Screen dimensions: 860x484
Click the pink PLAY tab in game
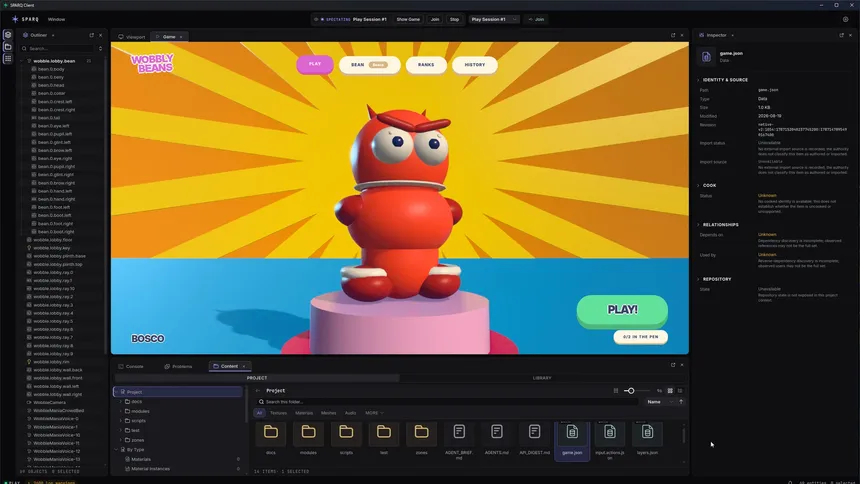[315, 64]
